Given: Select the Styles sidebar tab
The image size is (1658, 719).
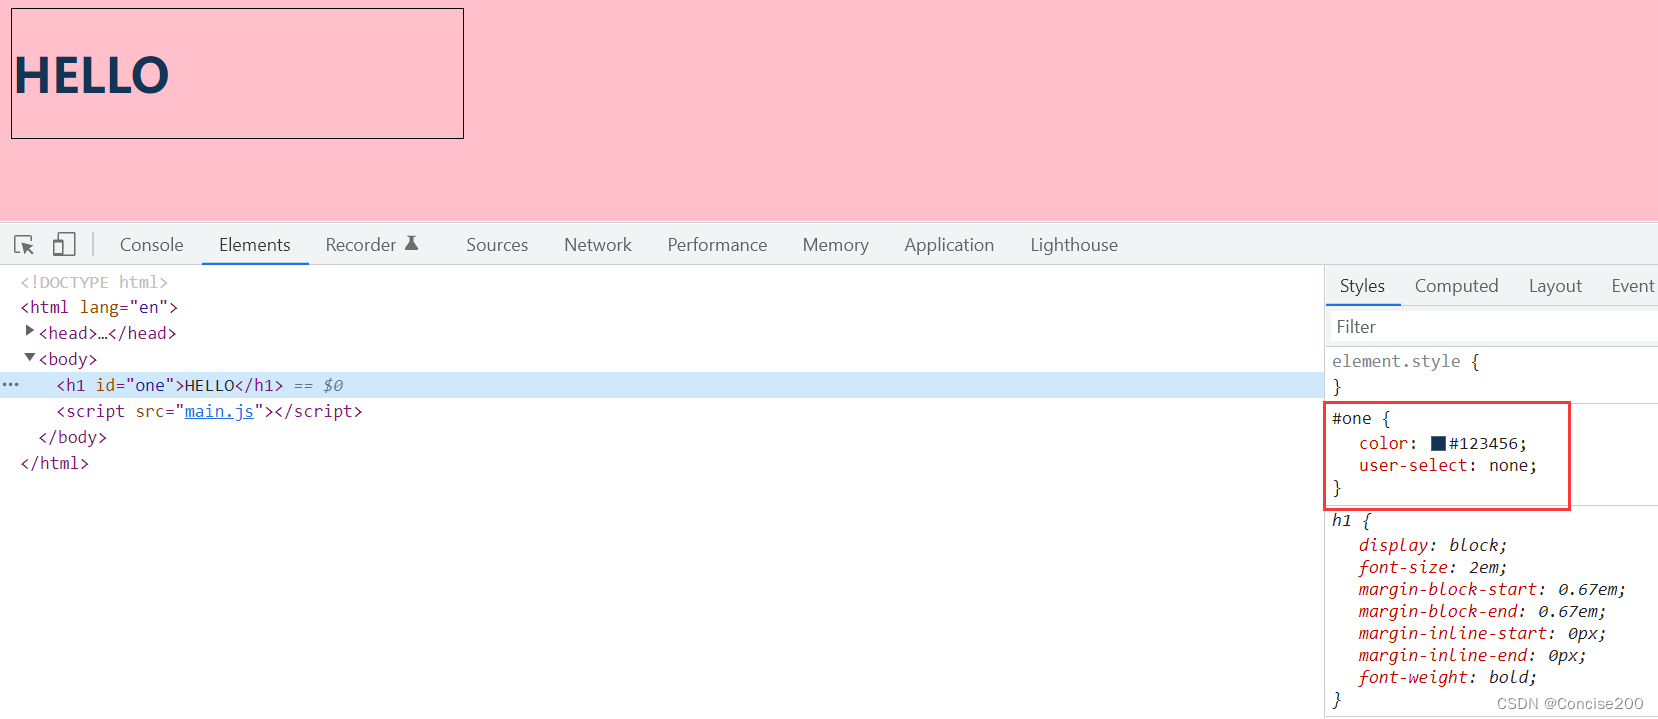Looking at the screenshot, I should tap(1362, 286).
